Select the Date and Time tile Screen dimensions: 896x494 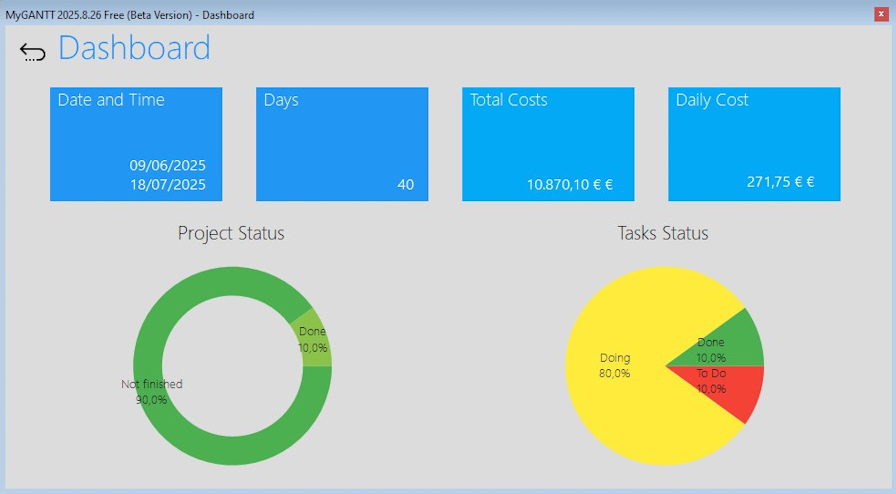tap(136, 144)
